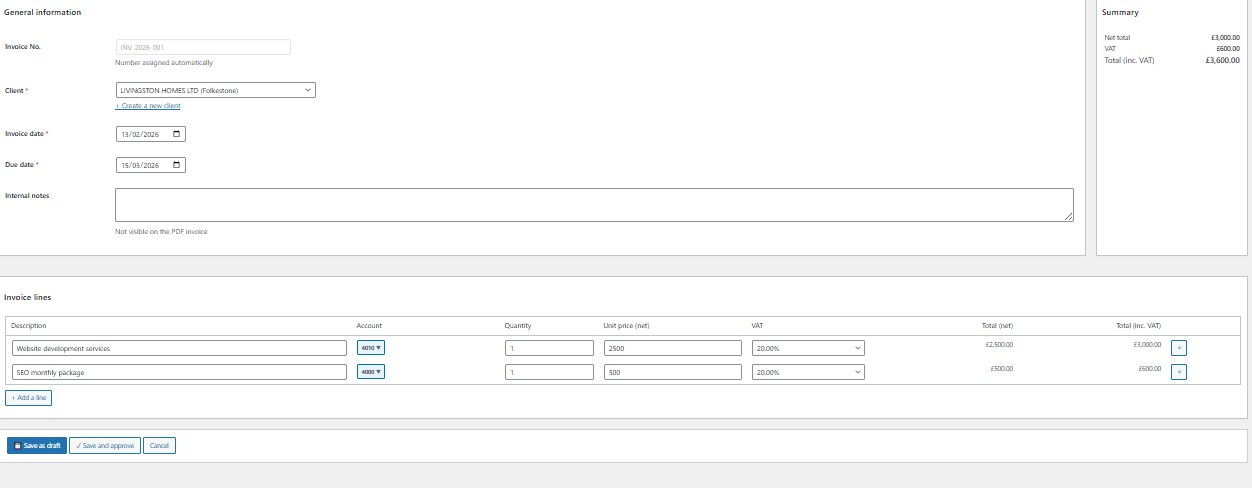Open the due date calendar picker icon
The image size is (1252, 488).
tap(177, 165)
